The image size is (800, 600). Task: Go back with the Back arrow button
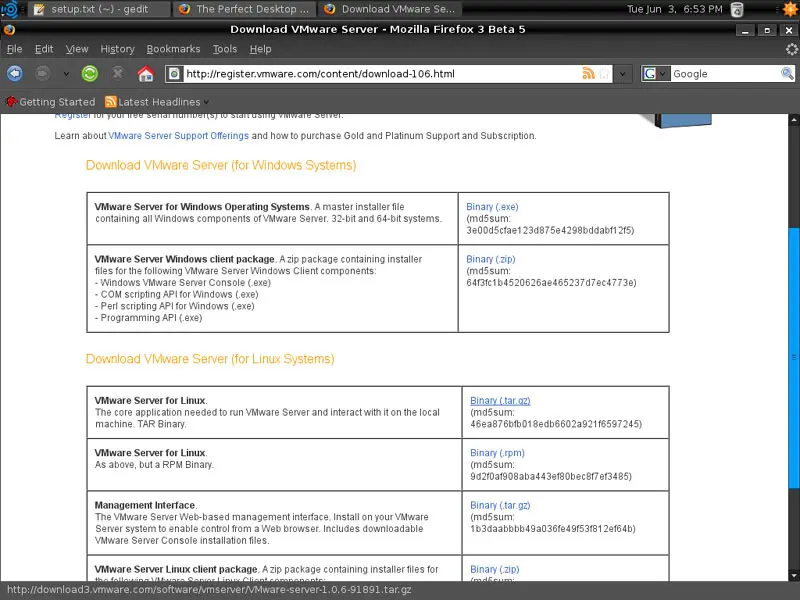coord(15,73)
